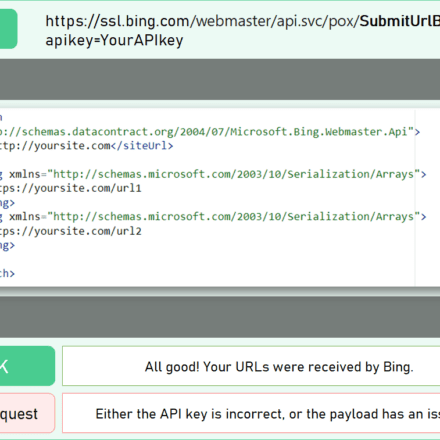440x440 pixels.
Task: Click the xmlns attribute name on the first string line
Action: (25, 174)
